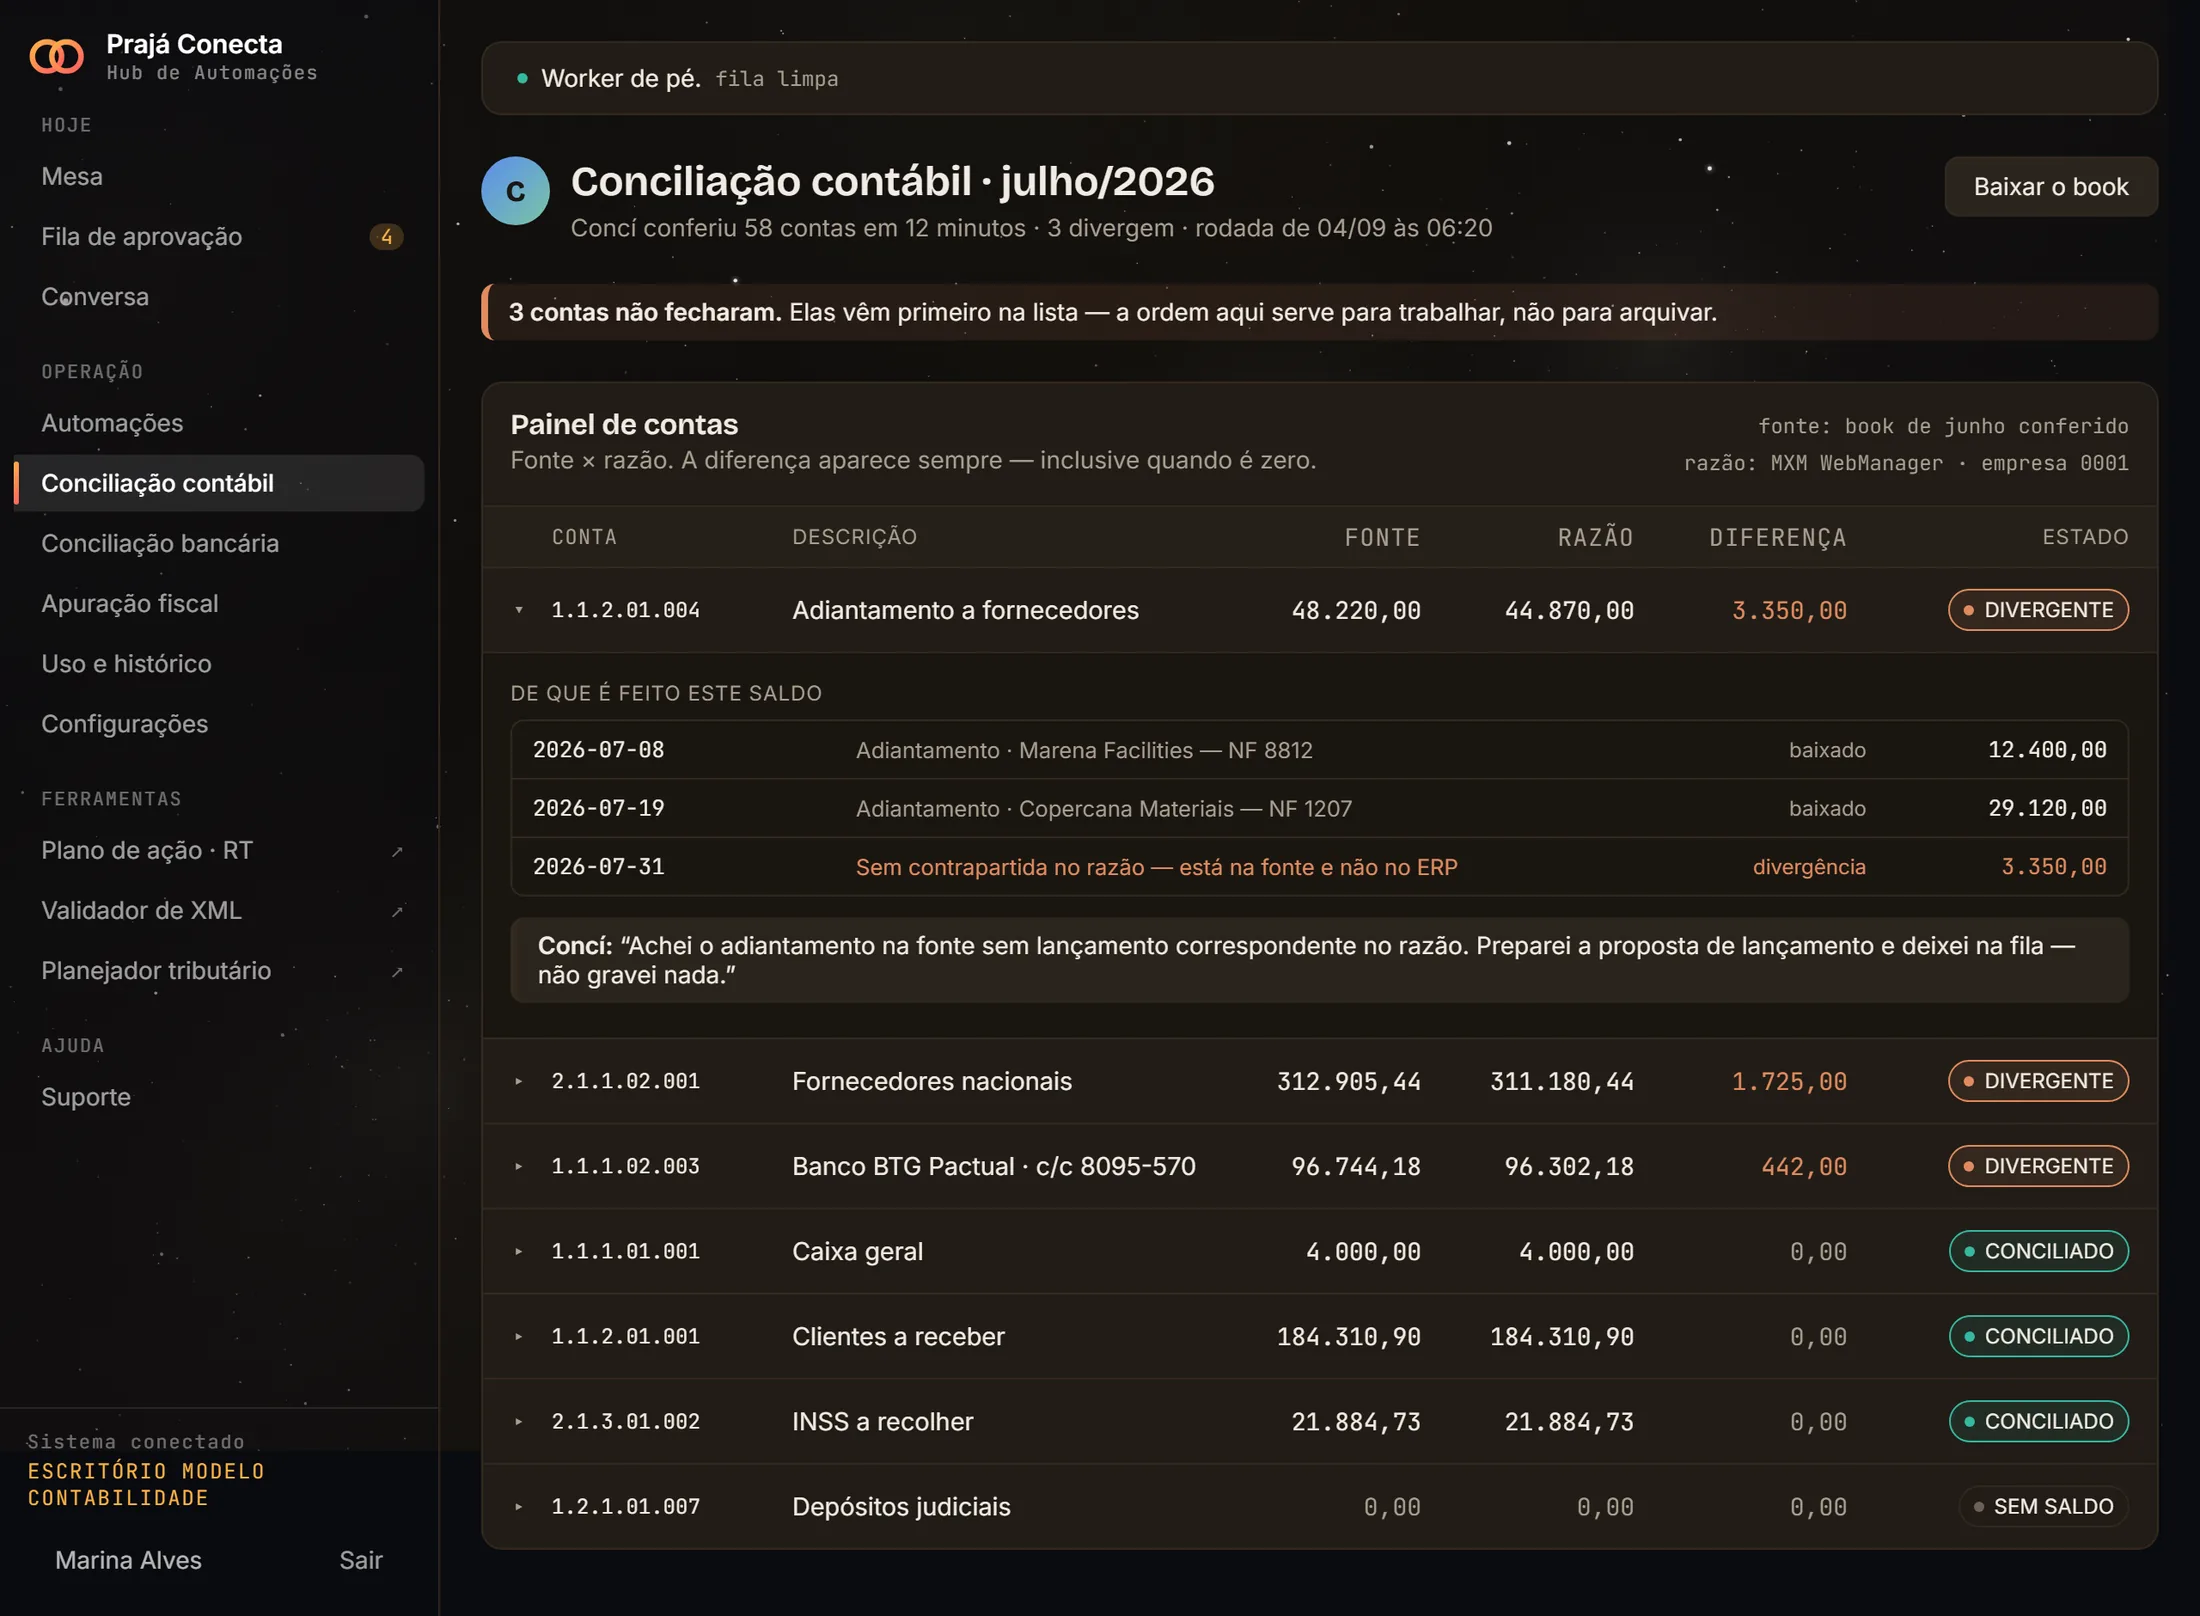
Task: Click the Sem contrapartida no razão line
Action: point(1319,866)
